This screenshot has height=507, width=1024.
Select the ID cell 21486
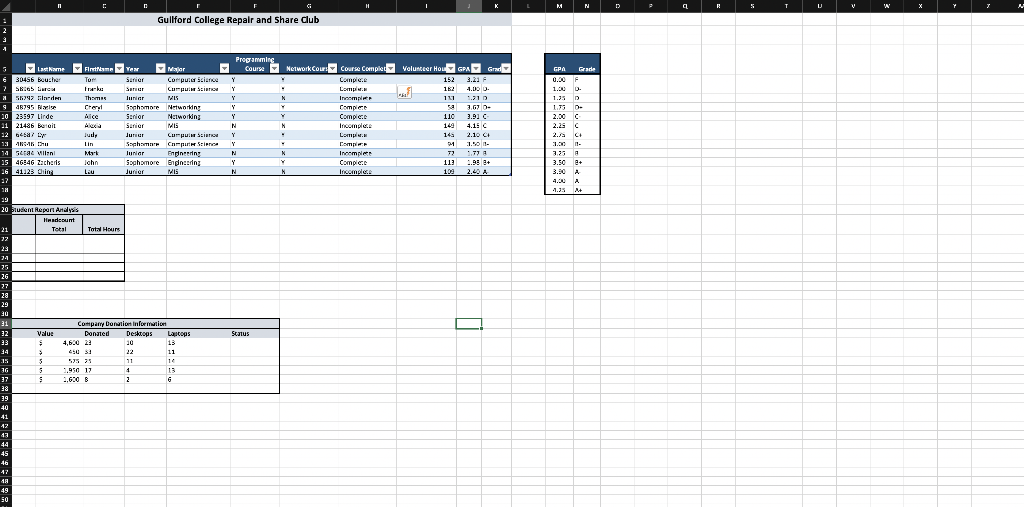point(24,125)
